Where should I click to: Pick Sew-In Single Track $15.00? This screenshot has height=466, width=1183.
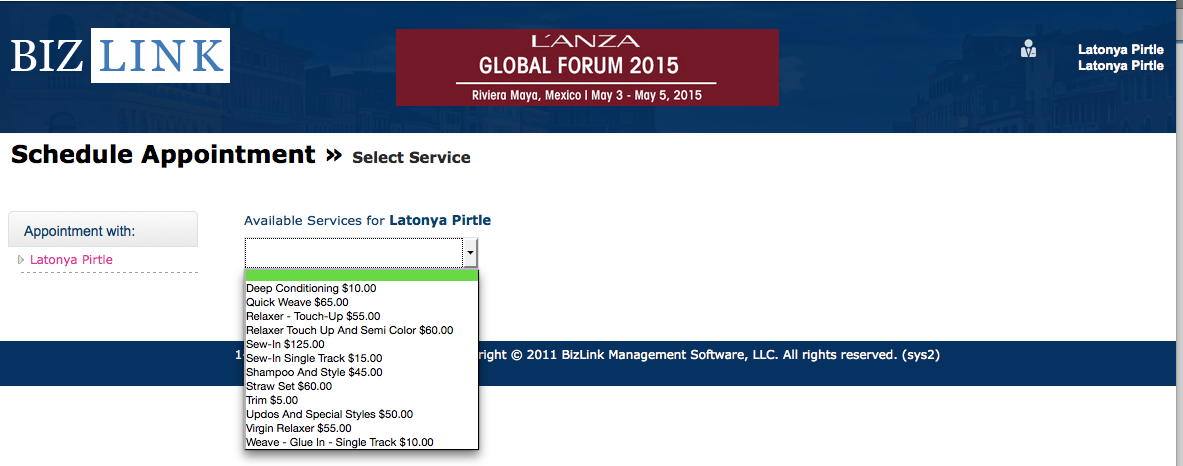point(361,358)
